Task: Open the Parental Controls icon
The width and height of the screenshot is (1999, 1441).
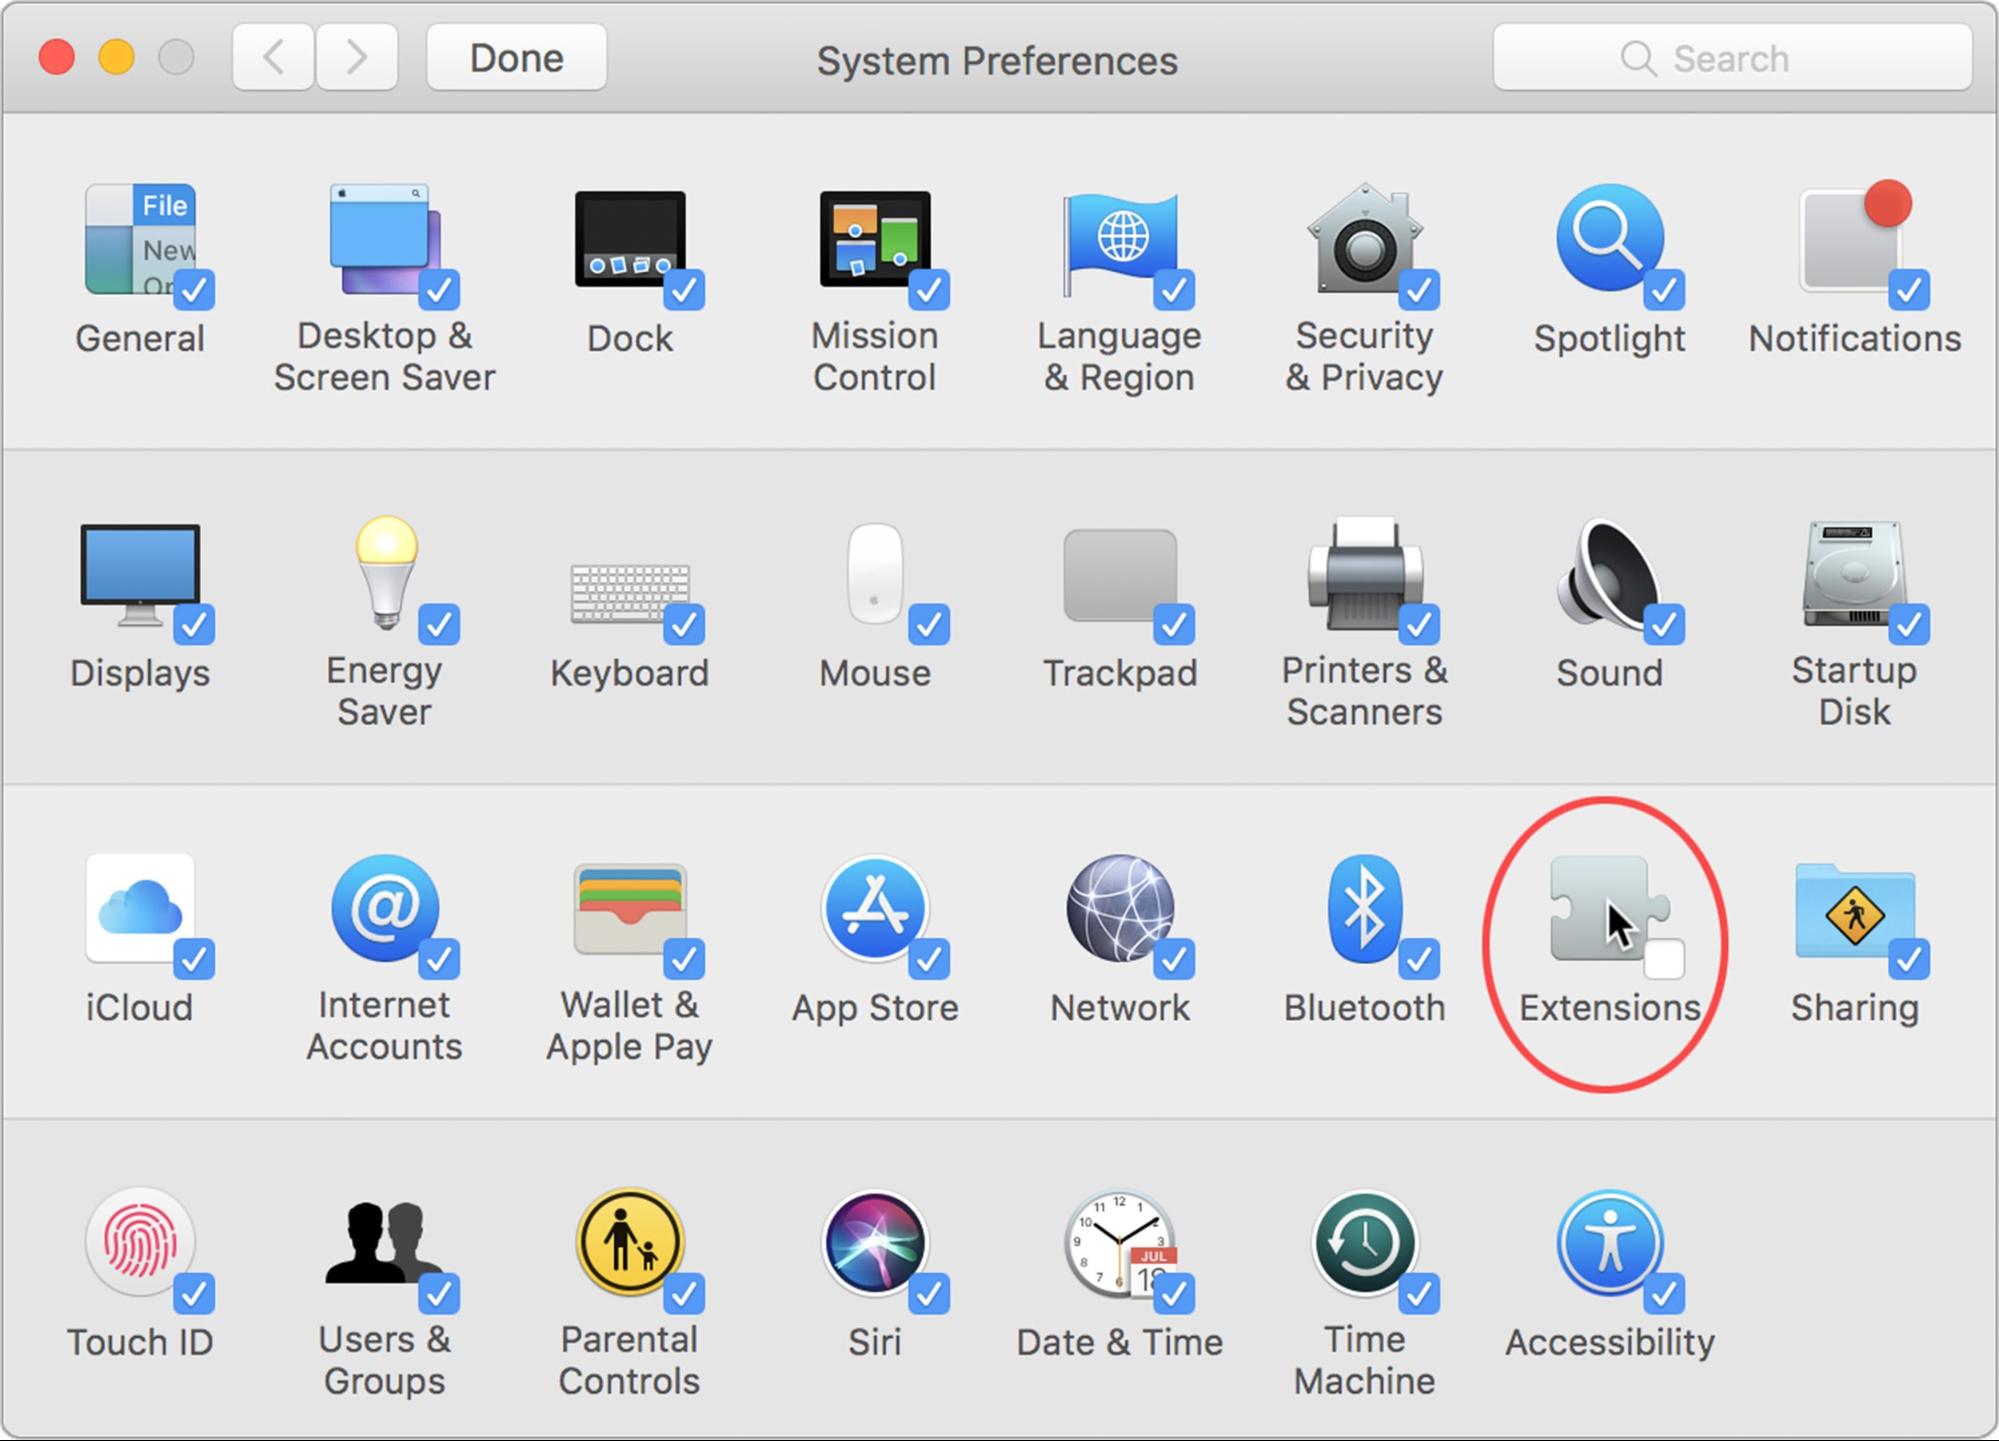Action: 629,1244
